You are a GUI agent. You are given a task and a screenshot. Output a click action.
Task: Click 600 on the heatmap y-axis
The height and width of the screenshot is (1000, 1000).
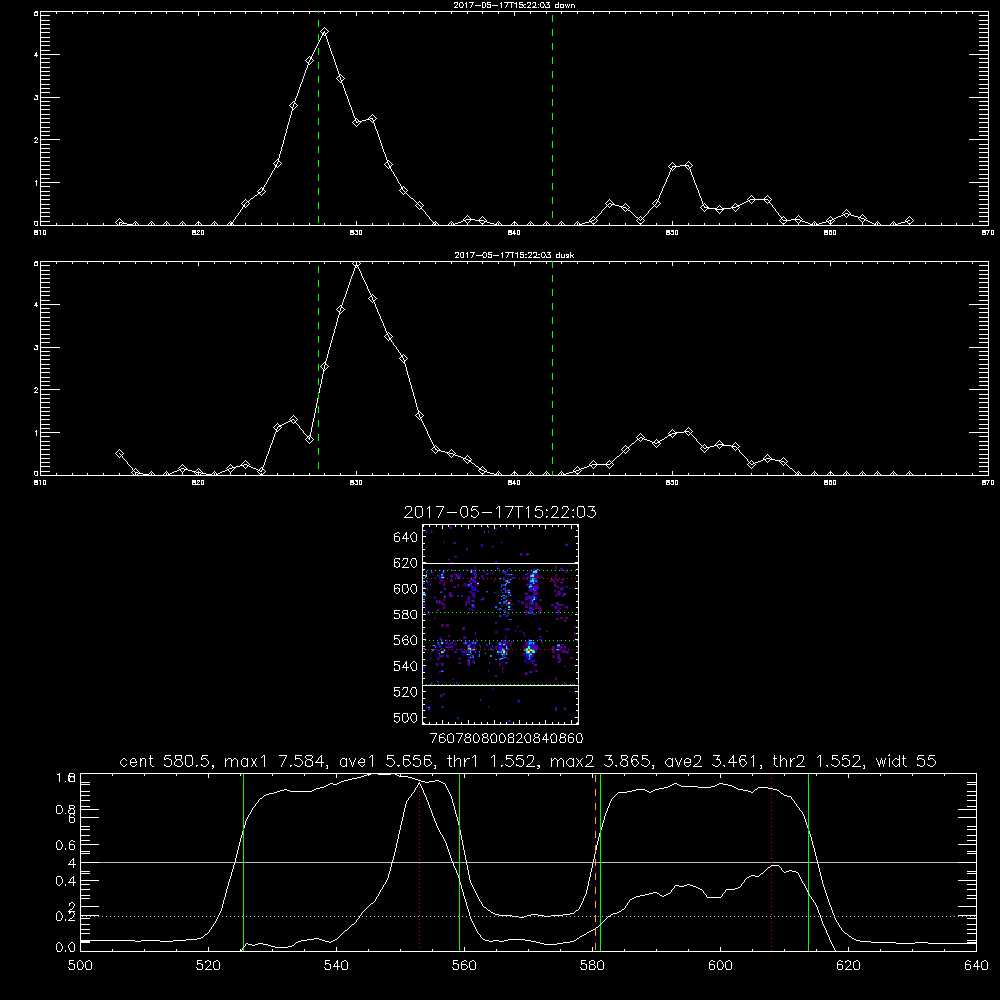(x=405, y=589)
